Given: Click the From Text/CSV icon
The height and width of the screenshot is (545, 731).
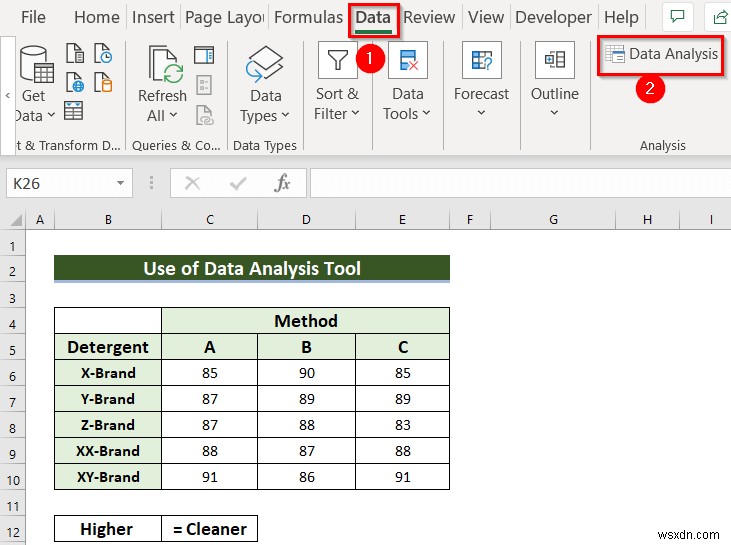Looking at the screenshot, I should (x=75, y=53).
